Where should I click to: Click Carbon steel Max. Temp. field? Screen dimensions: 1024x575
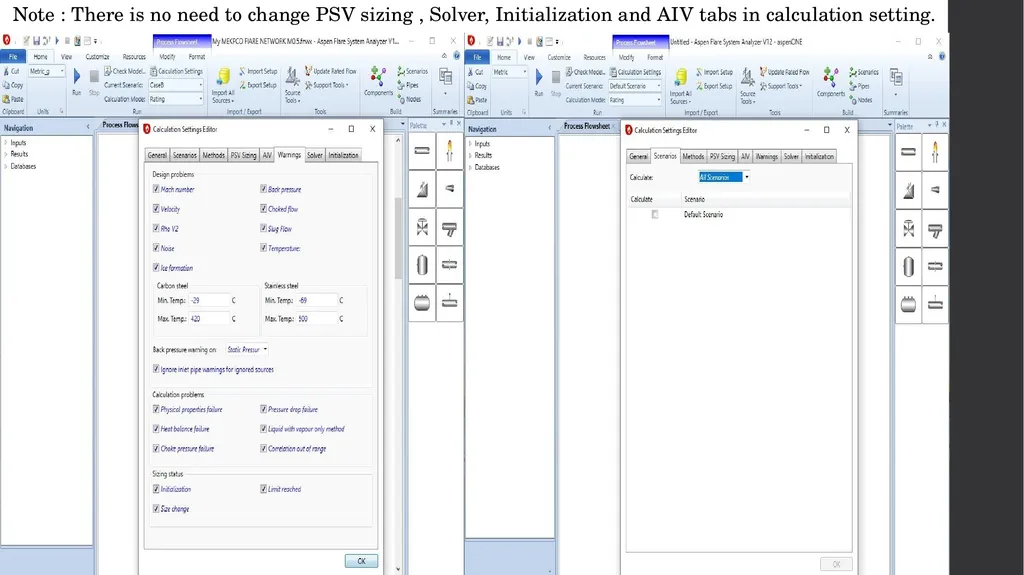click(209, 319)
